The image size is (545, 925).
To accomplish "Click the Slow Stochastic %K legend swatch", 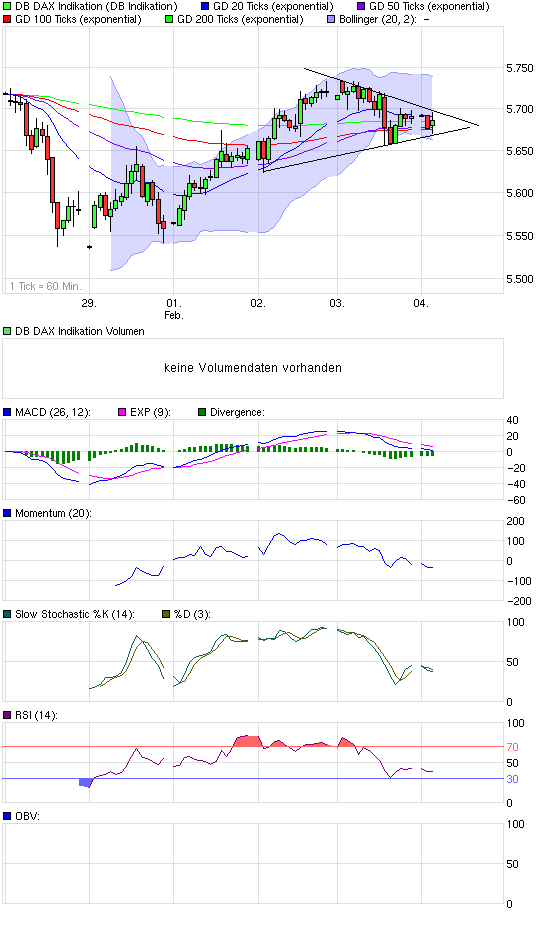I will point(7,614).
